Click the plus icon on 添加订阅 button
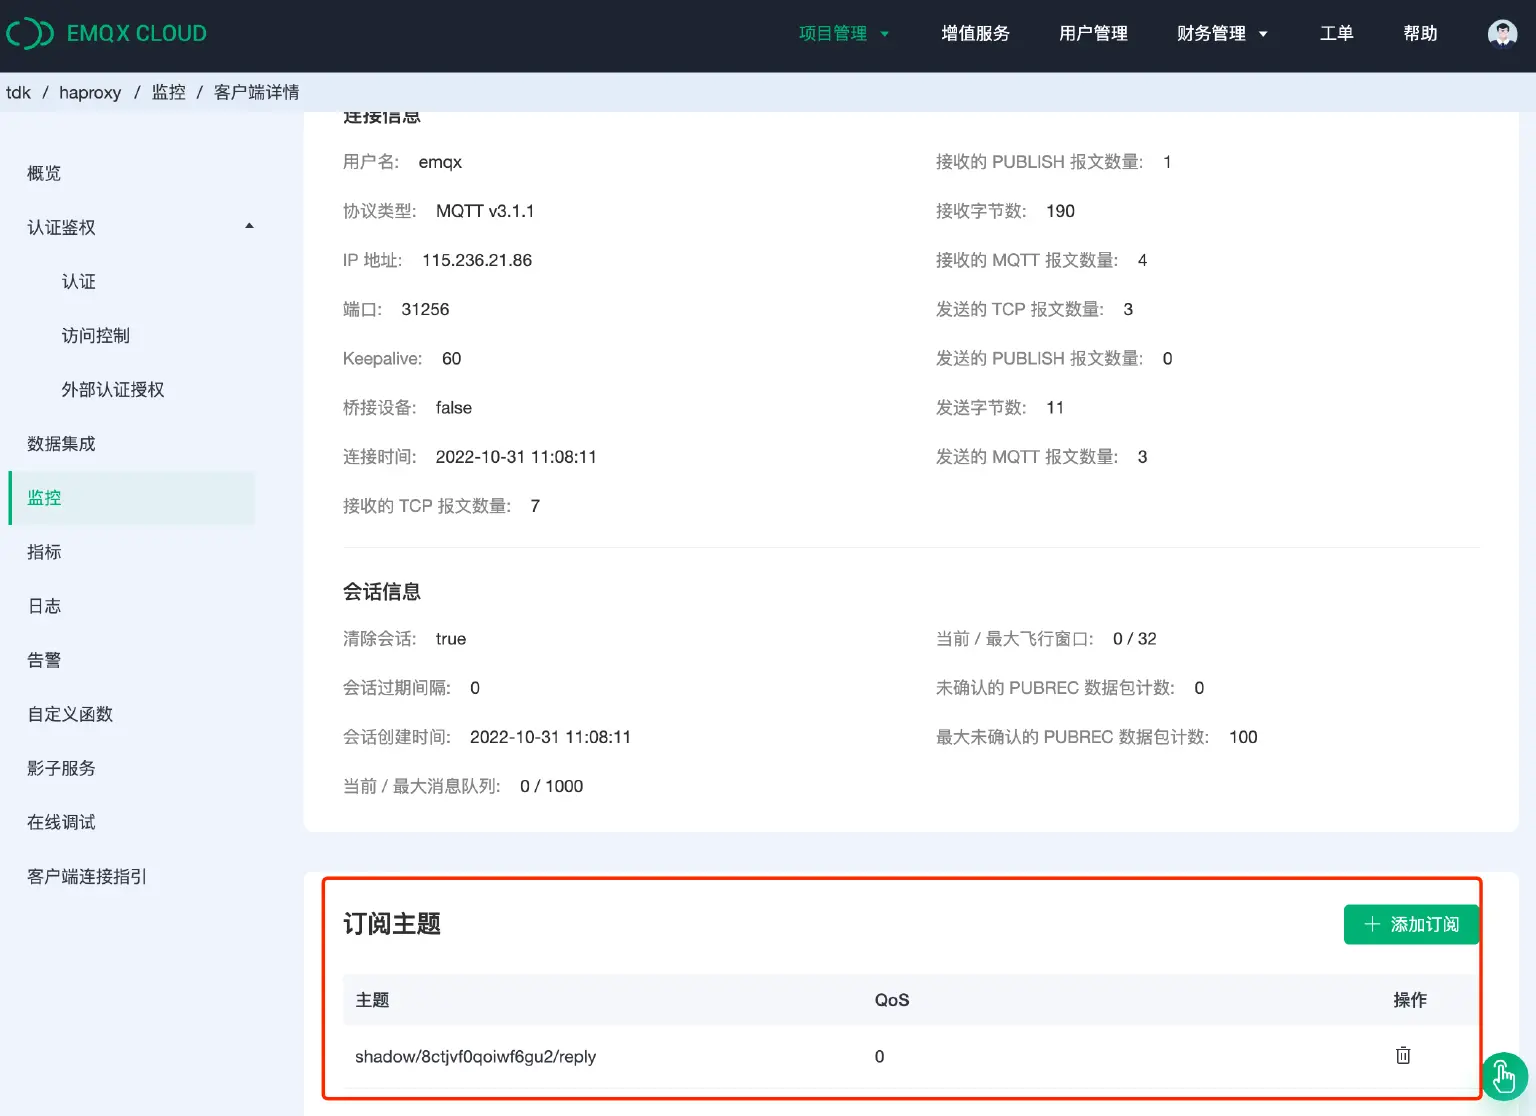This screenshot has height=1116, width=1536. pos(1372,924)
